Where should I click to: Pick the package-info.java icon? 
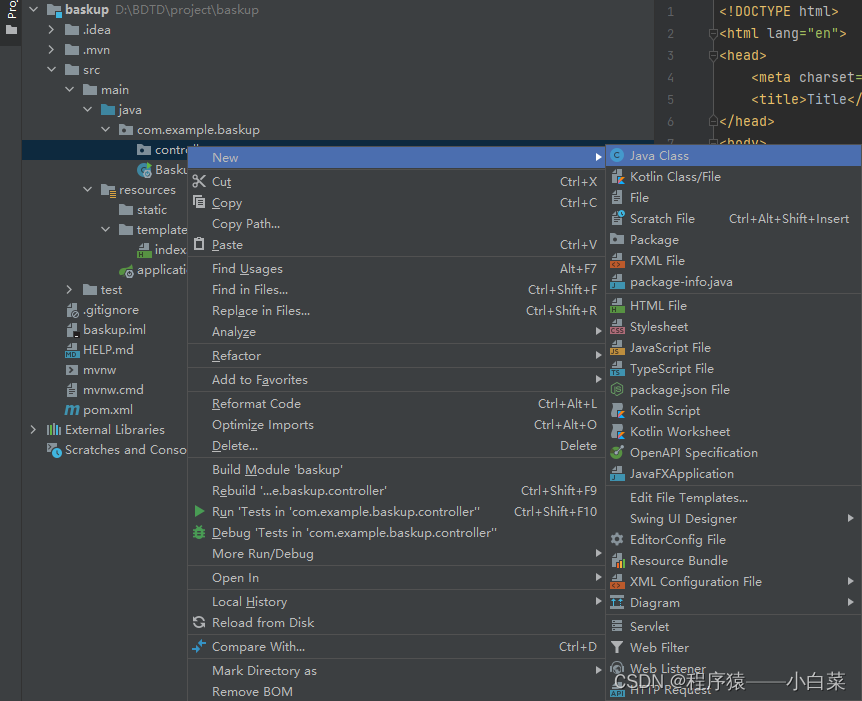617,282
